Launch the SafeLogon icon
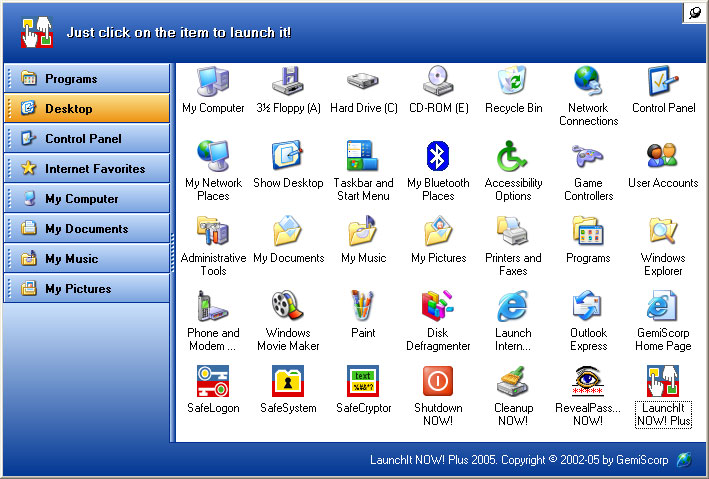Screen dimensions: 709x479 pos(213,381)
